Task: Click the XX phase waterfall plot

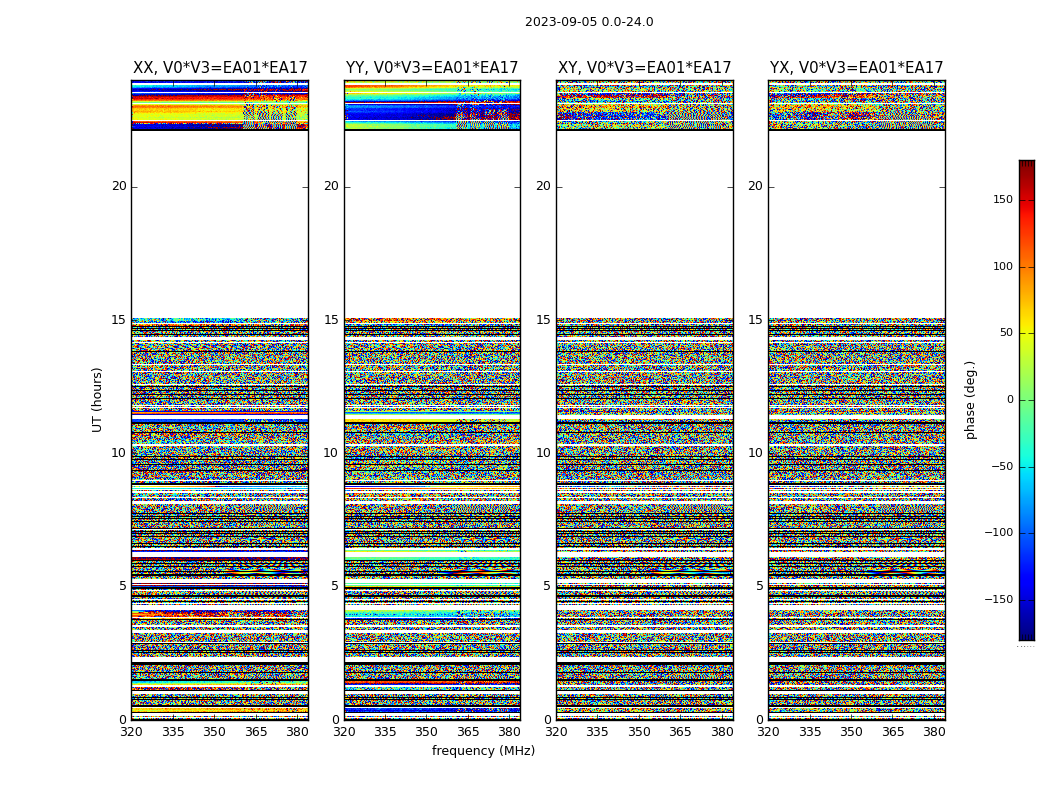Action: pos(220,400)
